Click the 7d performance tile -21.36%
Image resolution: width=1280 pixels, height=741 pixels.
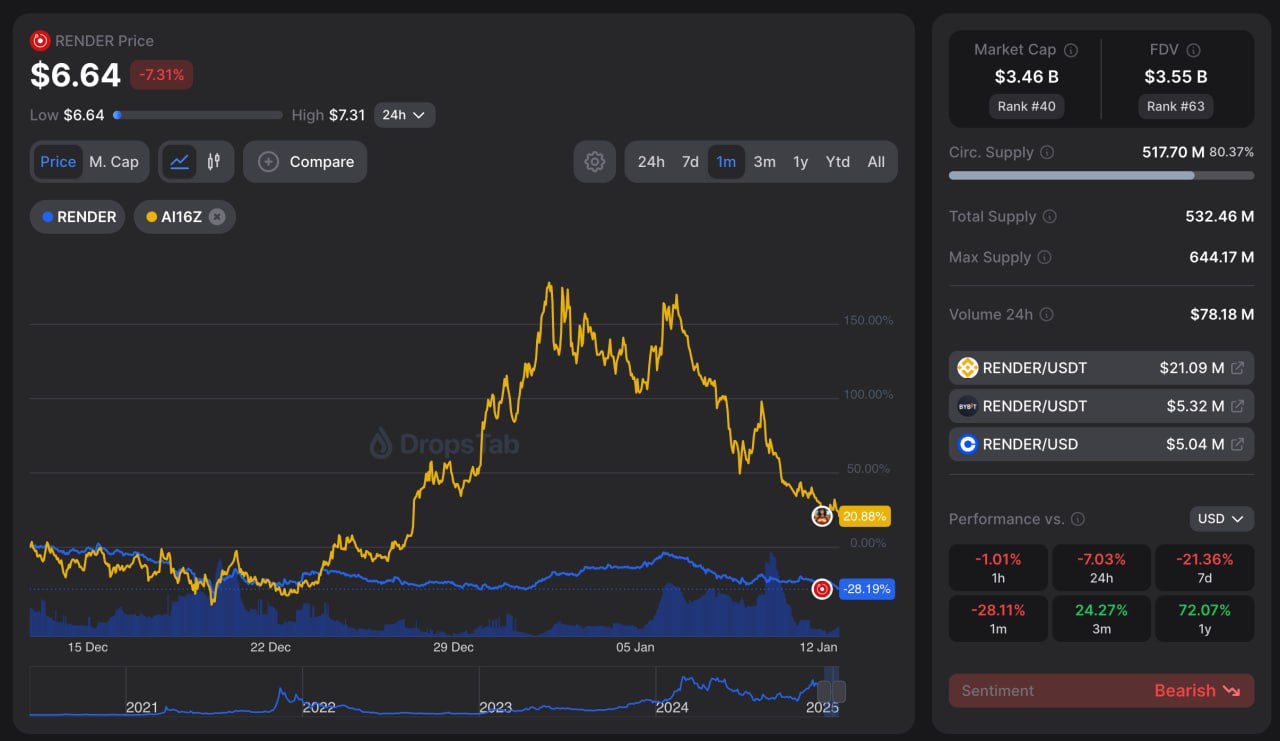click(1204, 568)
